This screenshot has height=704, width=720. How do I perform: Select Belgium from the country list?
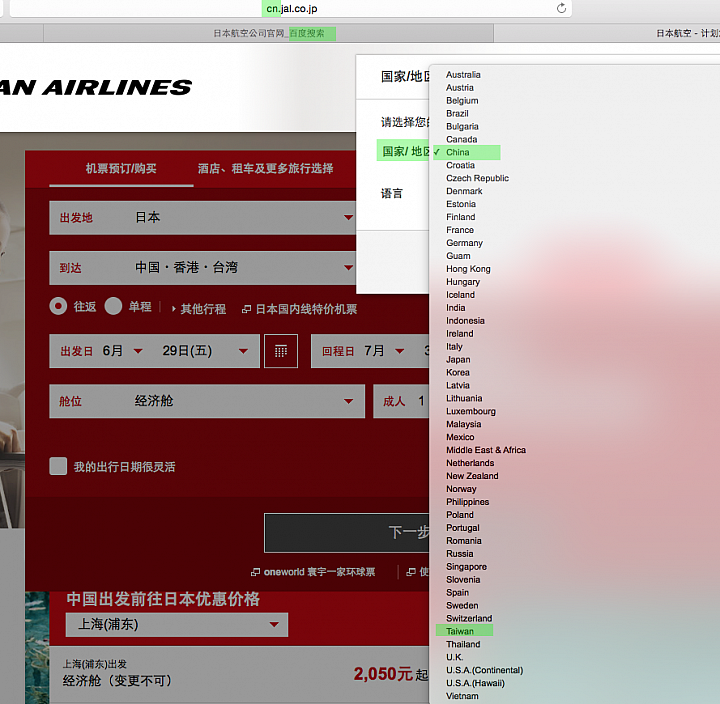(x=462, y=100)
